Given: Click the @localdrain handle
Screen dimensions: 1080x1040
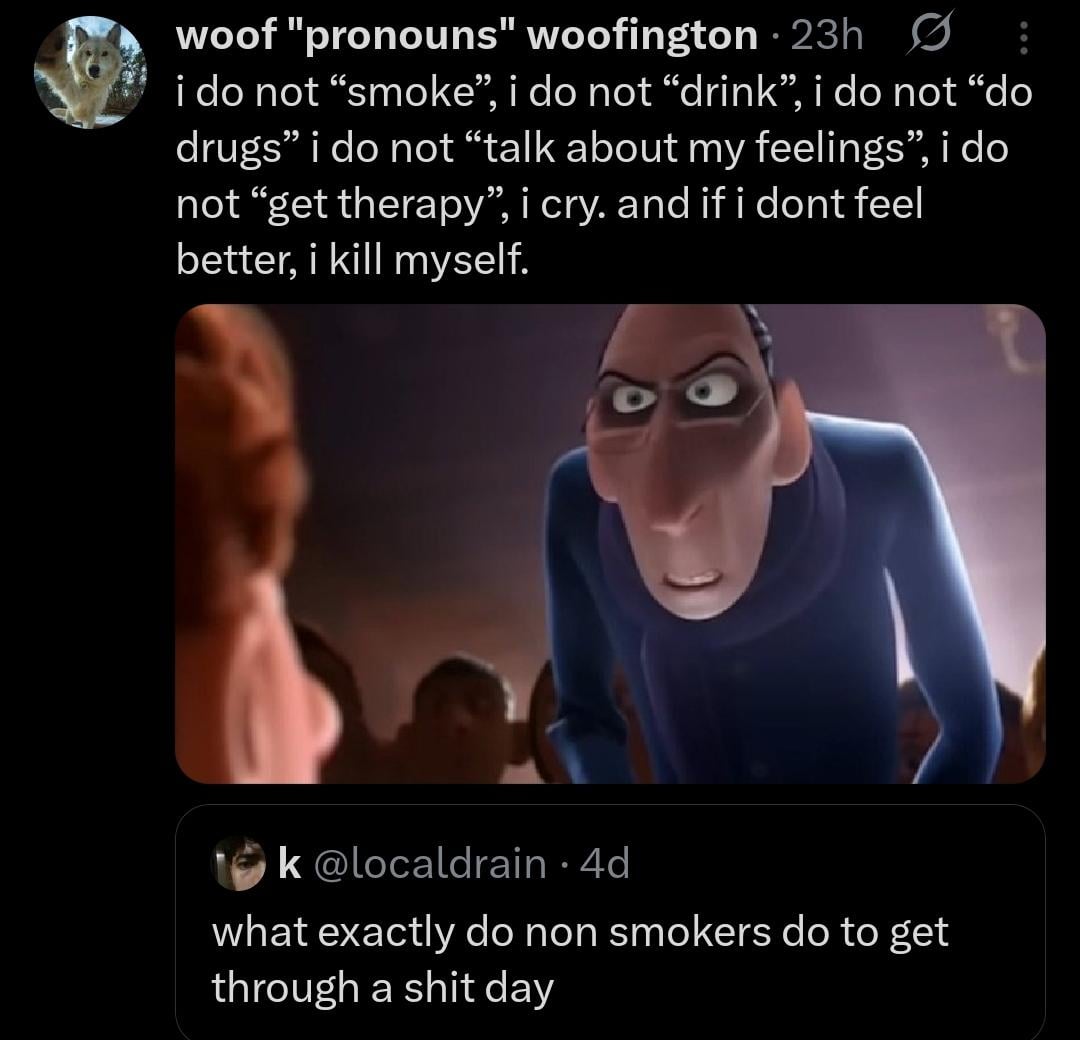Looking at the screenshot, I should point(430,863).
